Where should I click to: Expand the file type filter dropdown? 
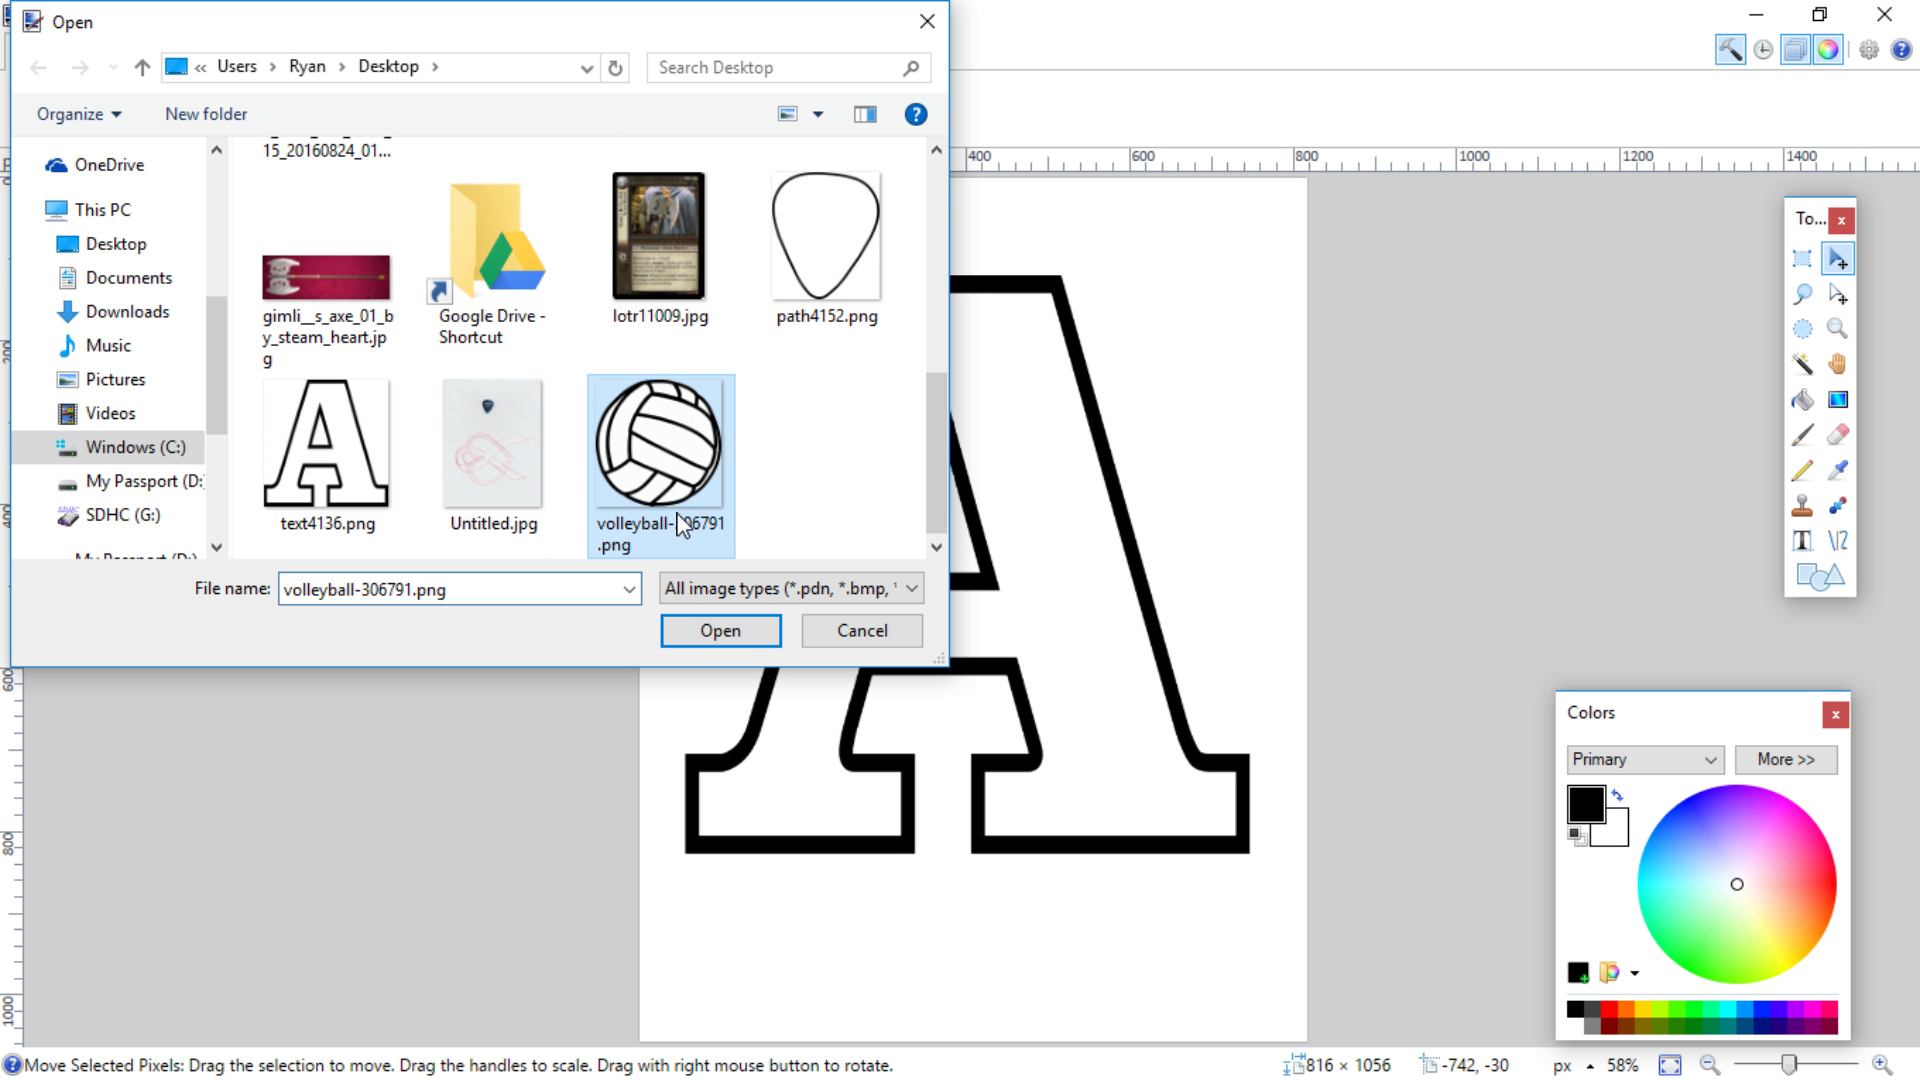(911, 588)
